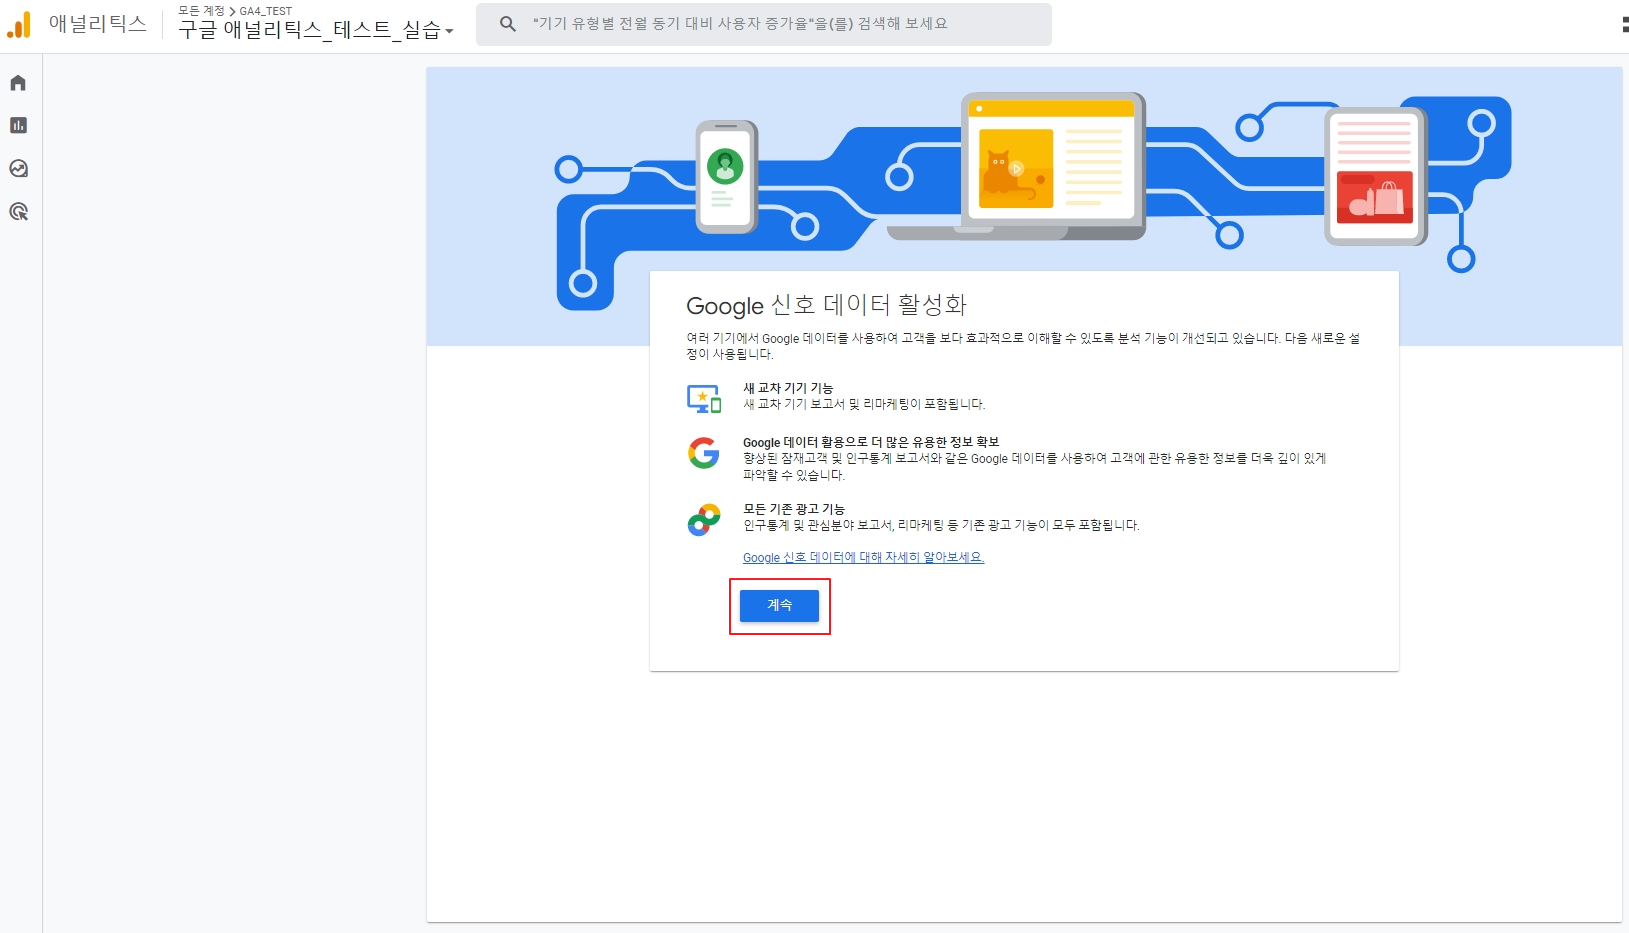Click the cross-device feature icon
Viewport: 1629px width, 933px height.
coord(704,398)
